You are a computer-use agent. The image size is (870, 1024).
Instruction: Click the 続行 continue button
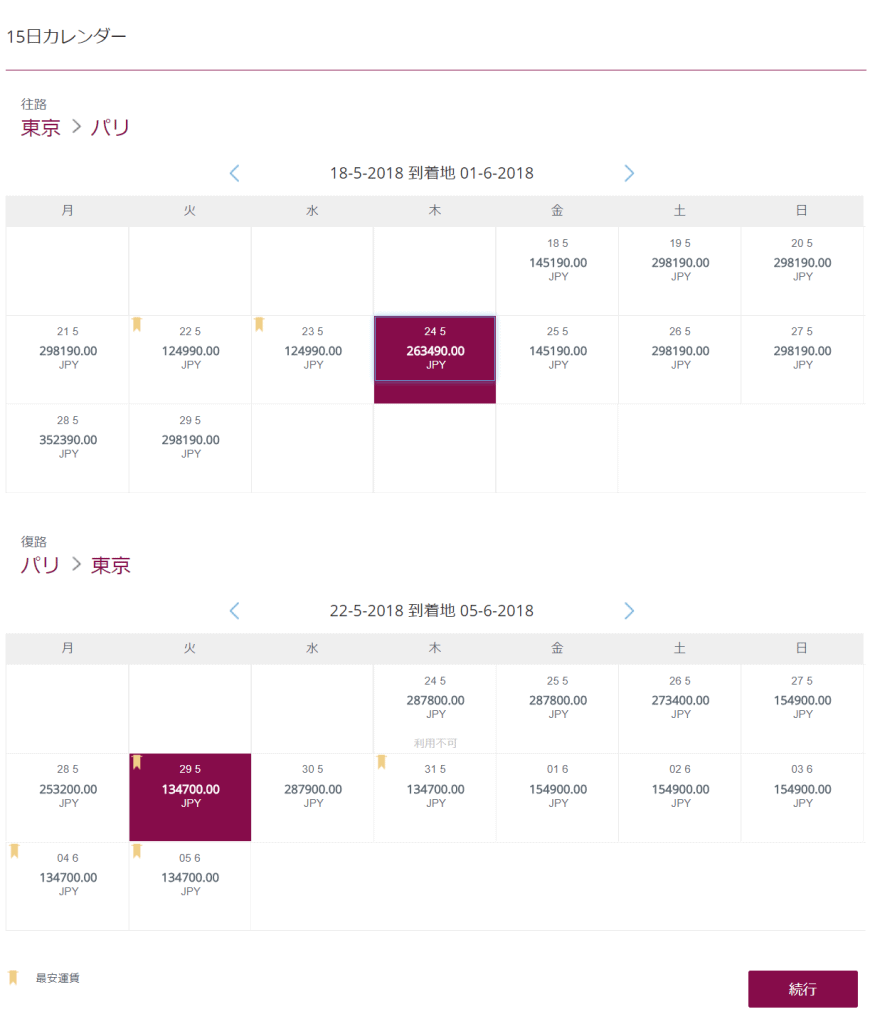click(x=803, y=989)
